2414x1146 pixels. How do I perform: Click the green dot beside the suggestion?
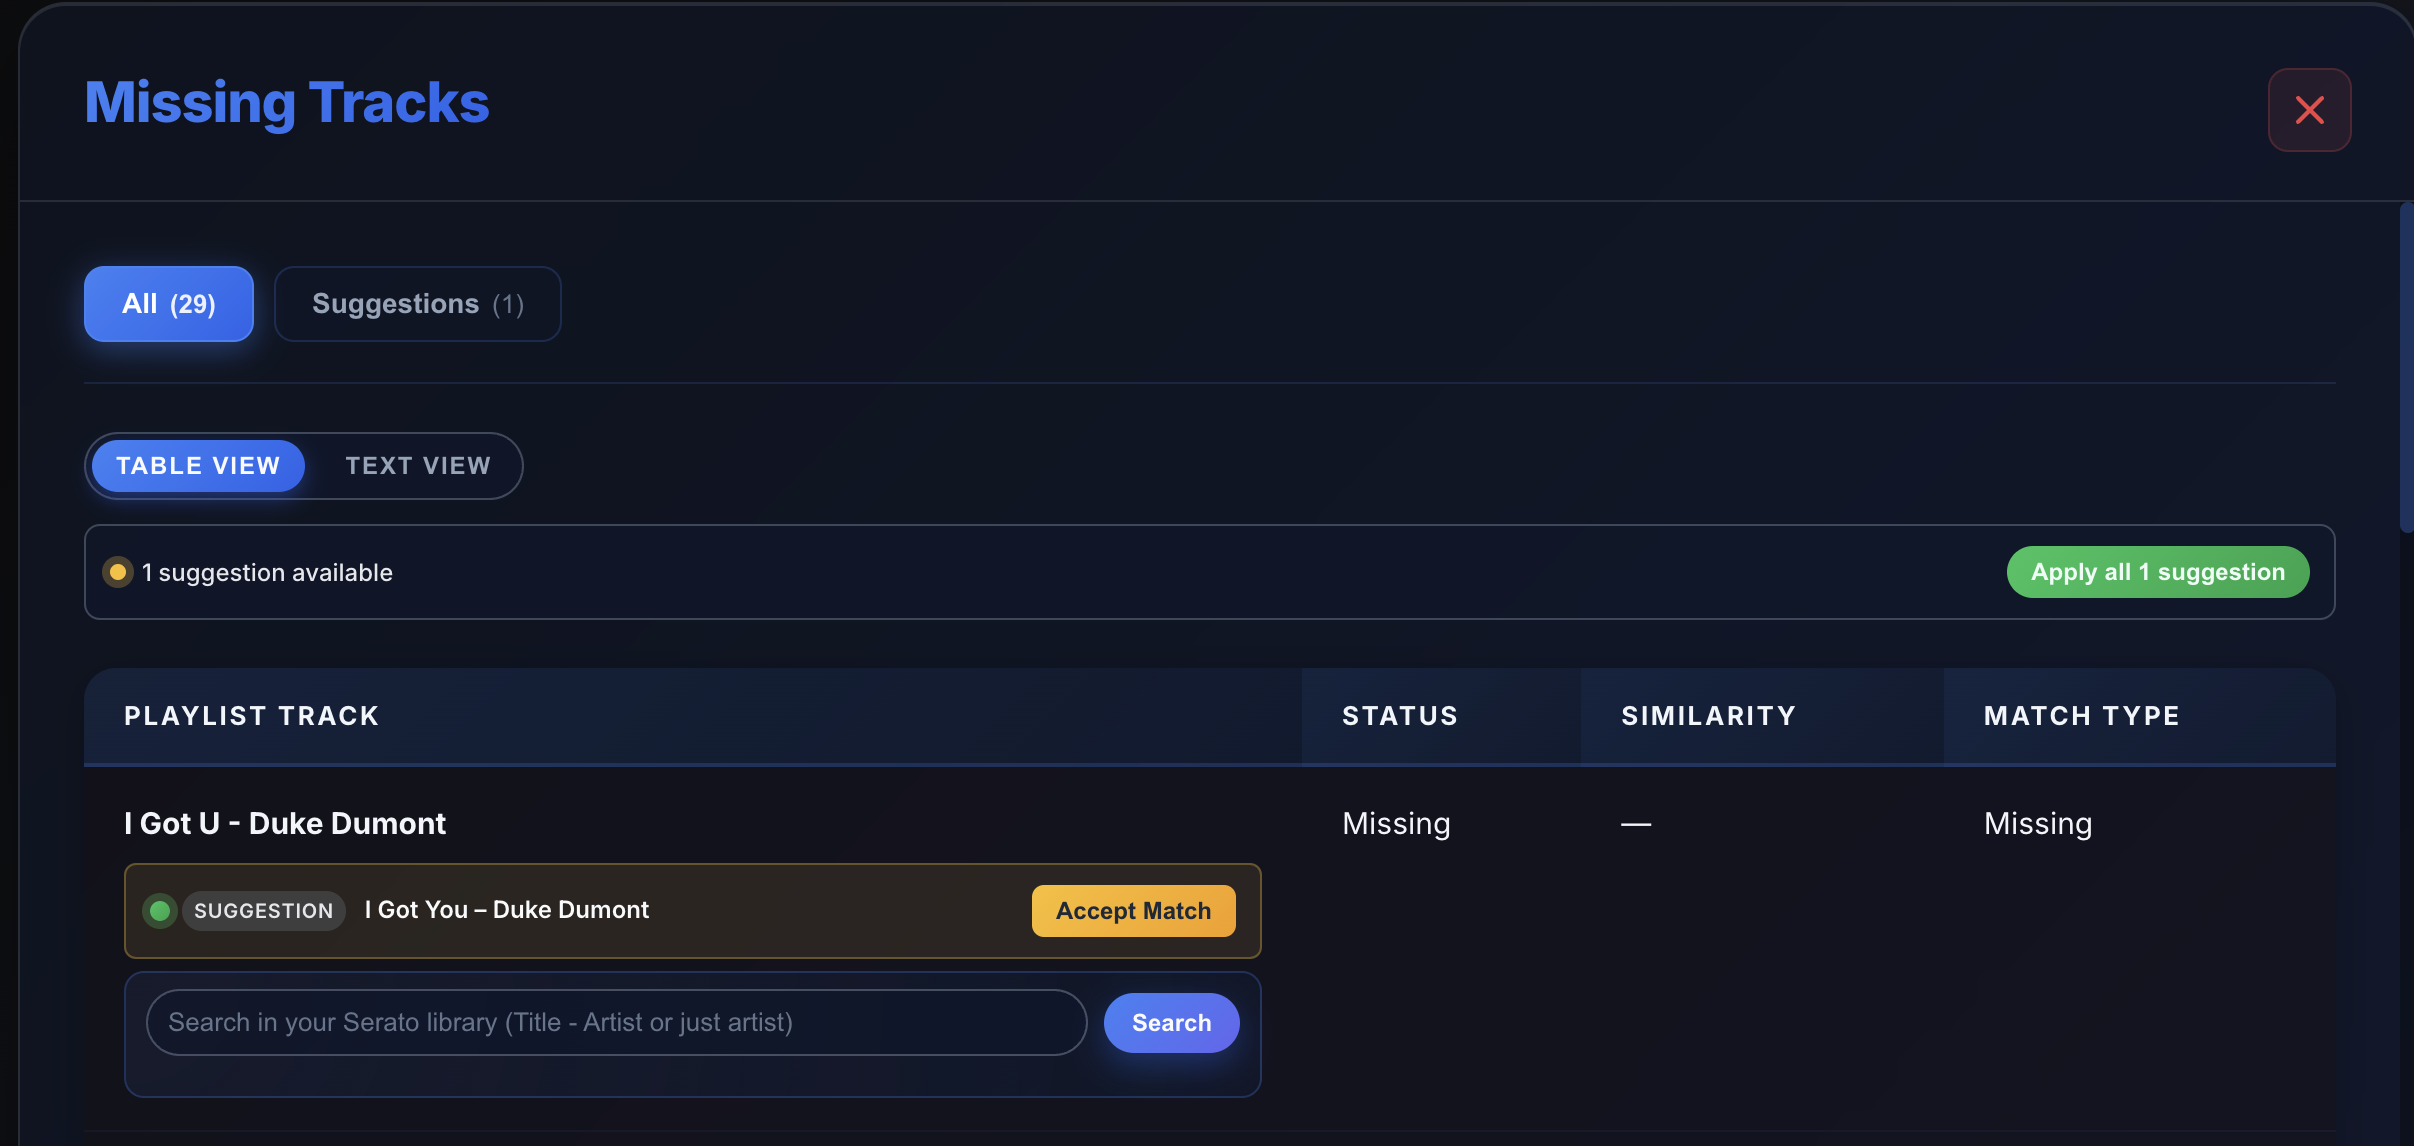(x=159, y=910)
